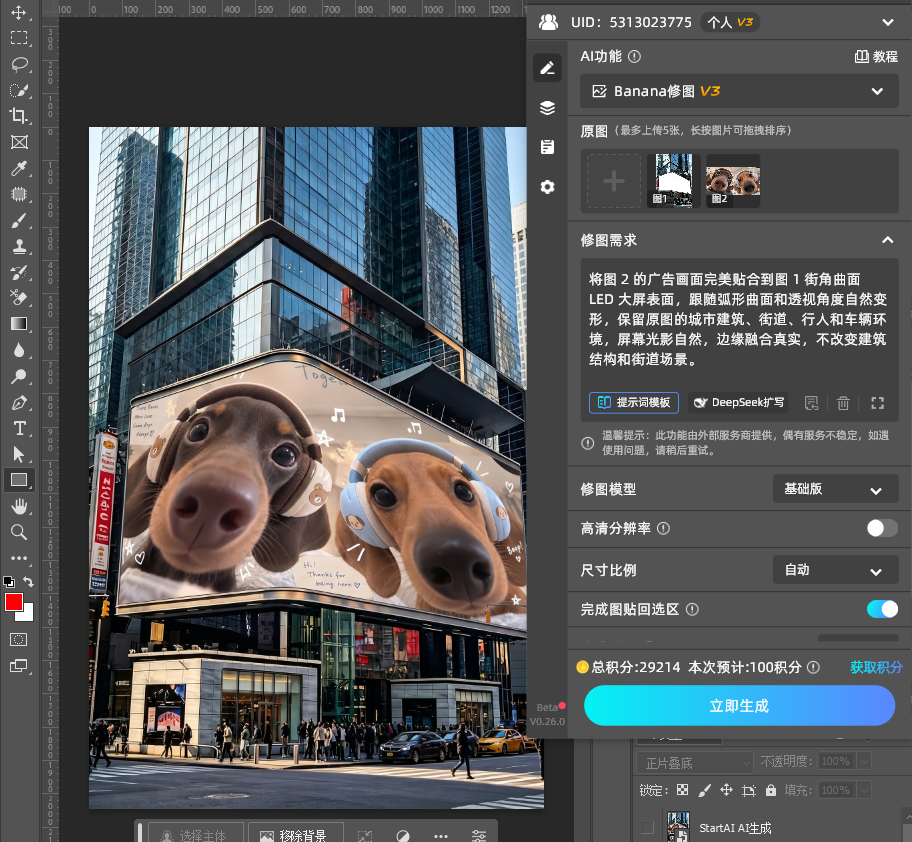Toggle visibility of StartAI AI生成 layer
Viewport: 912px width, 842px height.
pyautogui.click(x=647, y=827)
